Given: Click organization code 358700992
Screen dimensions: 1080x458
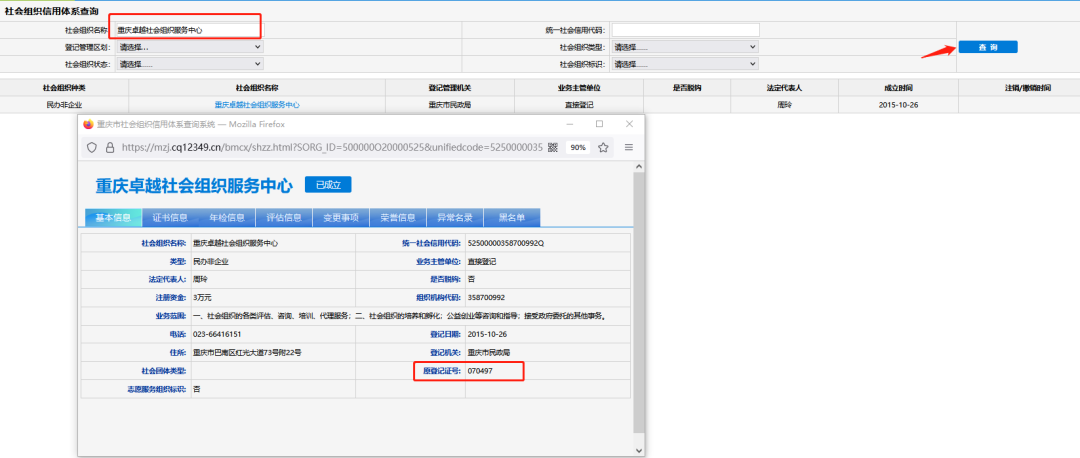Looking at the screenshot, I should (486, 298).
